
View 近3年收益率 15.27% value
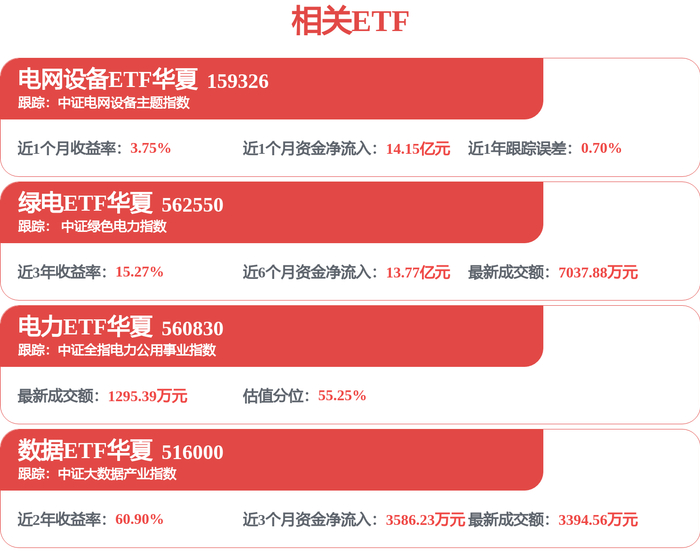139,271
